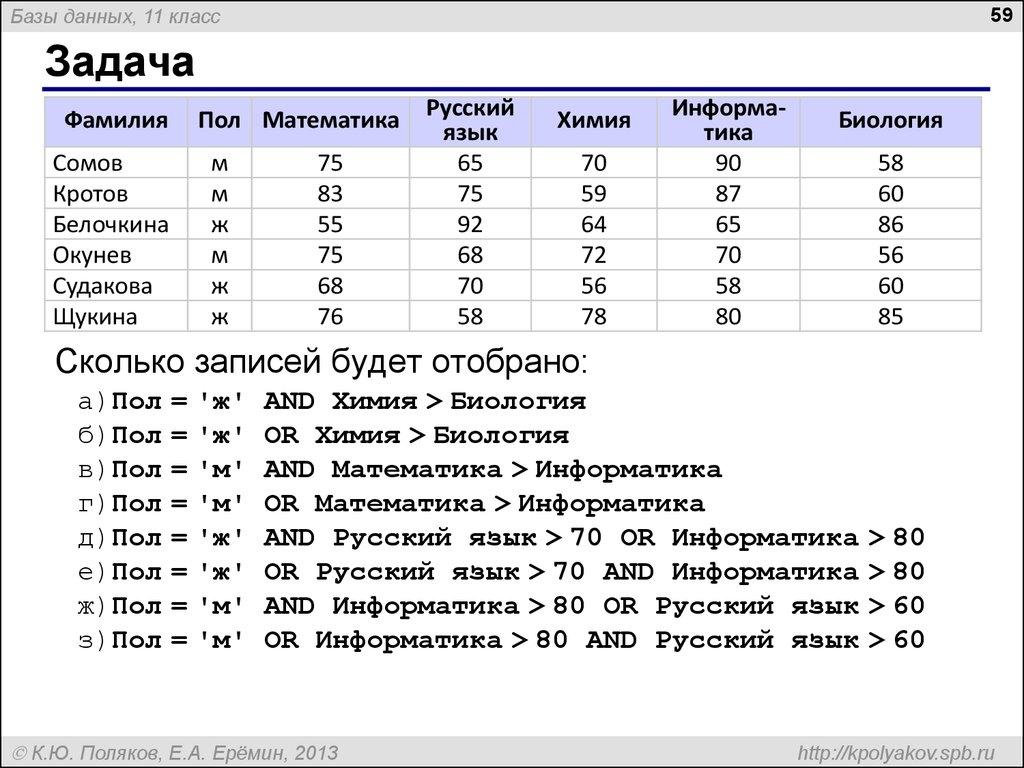Select the Русский язык column header
Image resolution: width=1024 pixels, height=768 pixels.
click(468, 119)
